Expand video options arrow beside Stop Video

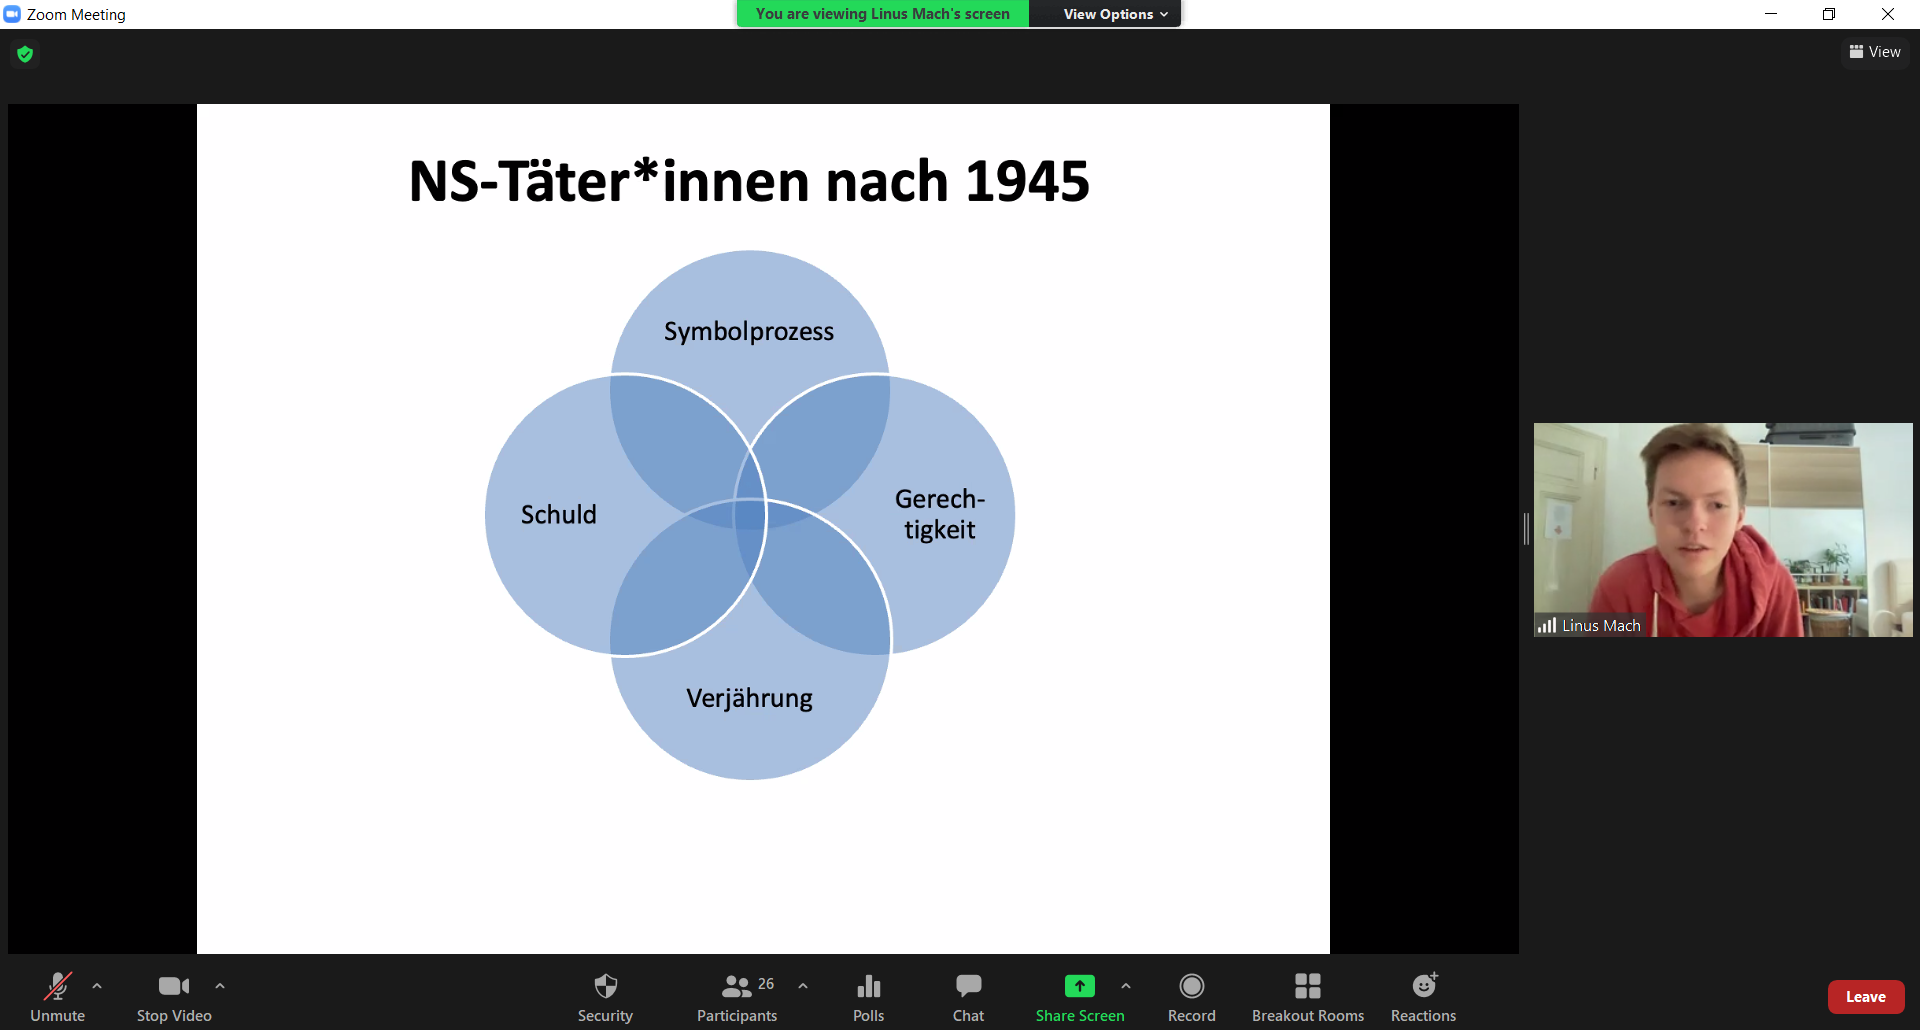tap(220, 986)
